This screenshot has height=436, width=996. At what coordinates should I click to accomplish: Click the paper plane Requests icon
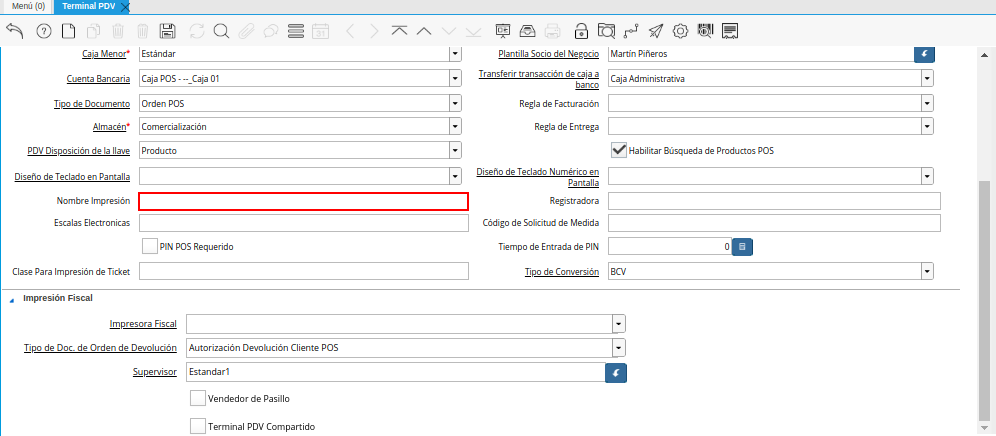pos(656,31)
